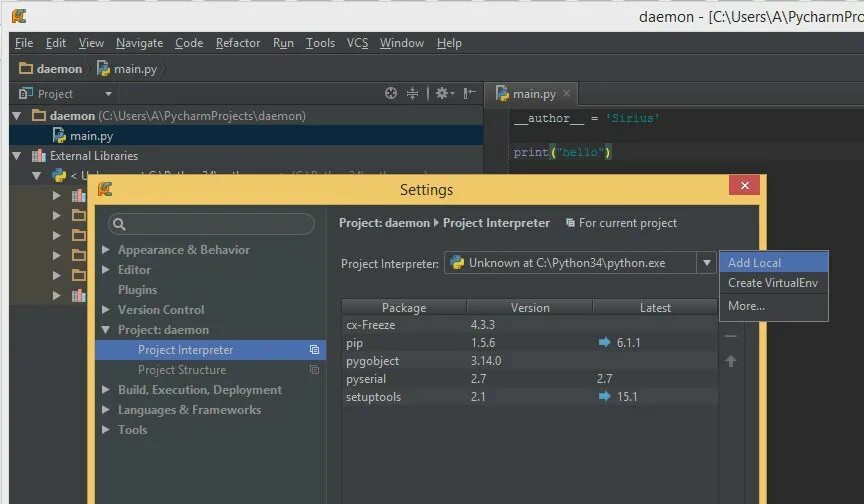Image resolution: width=864 pixels, height=504 pixels.
Task: Collapse the External Libraries node
Action: click(17, 156)
